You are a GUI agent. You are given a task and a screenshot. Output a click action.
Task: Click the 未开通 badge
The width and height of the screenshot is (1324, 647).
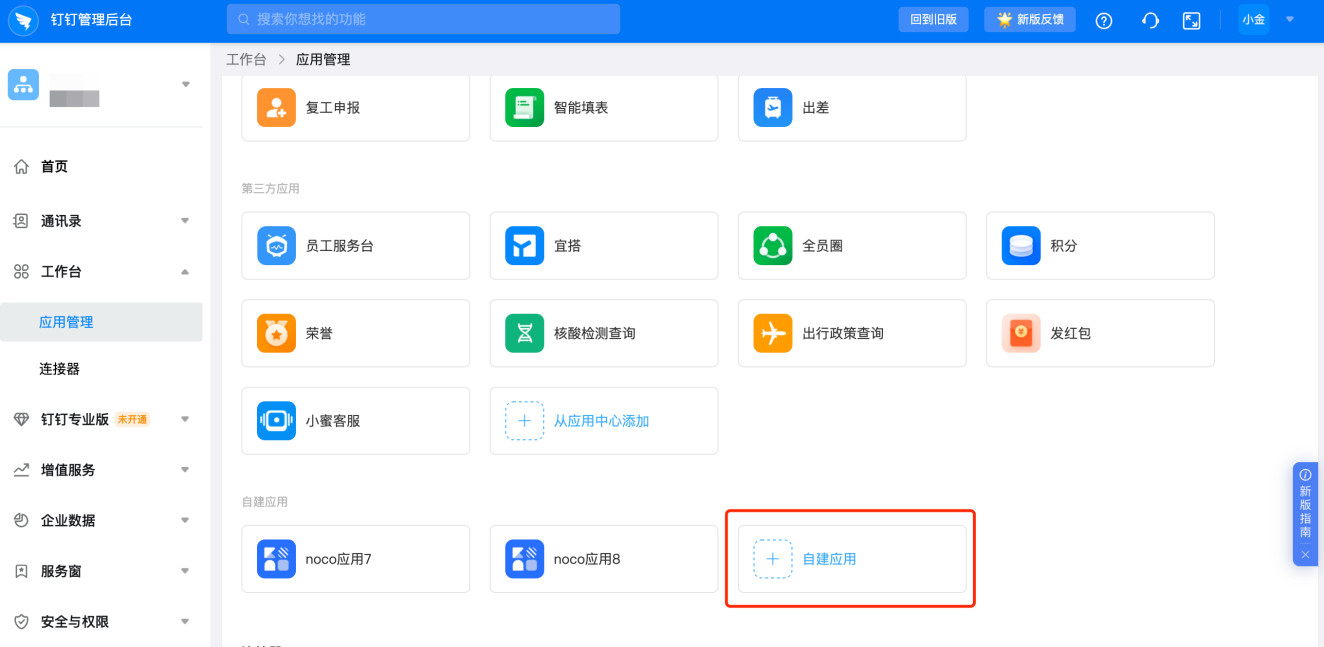click(x=133, y=420)
